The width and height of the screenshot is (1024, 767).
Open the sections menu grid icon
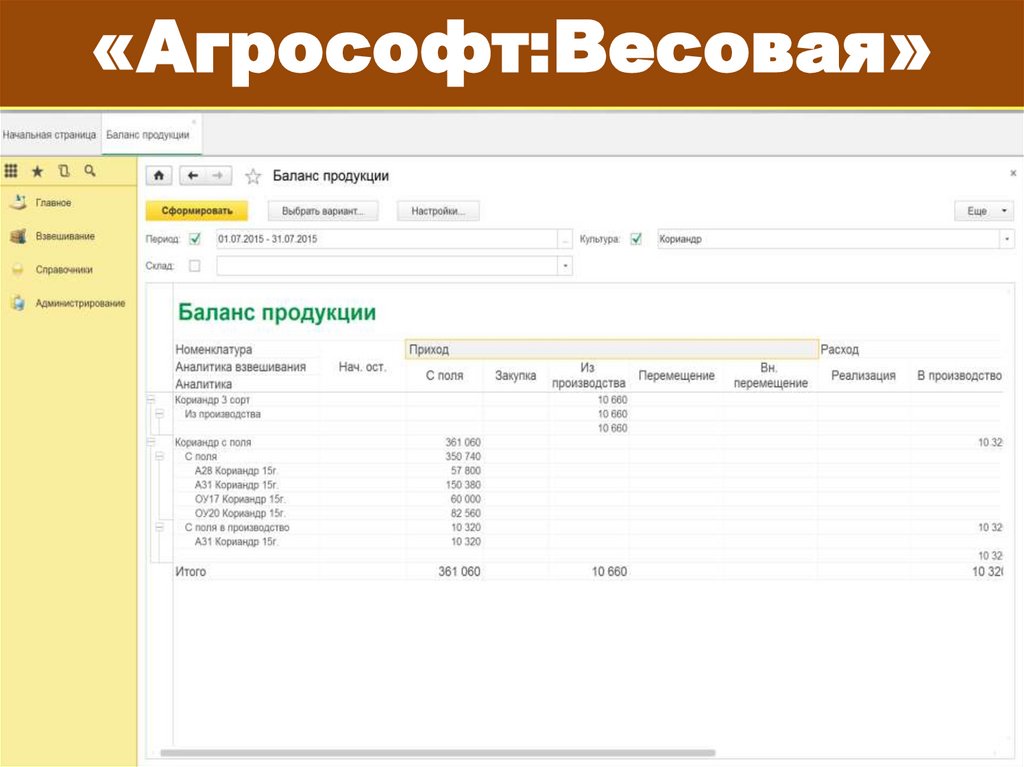point(11,171)
